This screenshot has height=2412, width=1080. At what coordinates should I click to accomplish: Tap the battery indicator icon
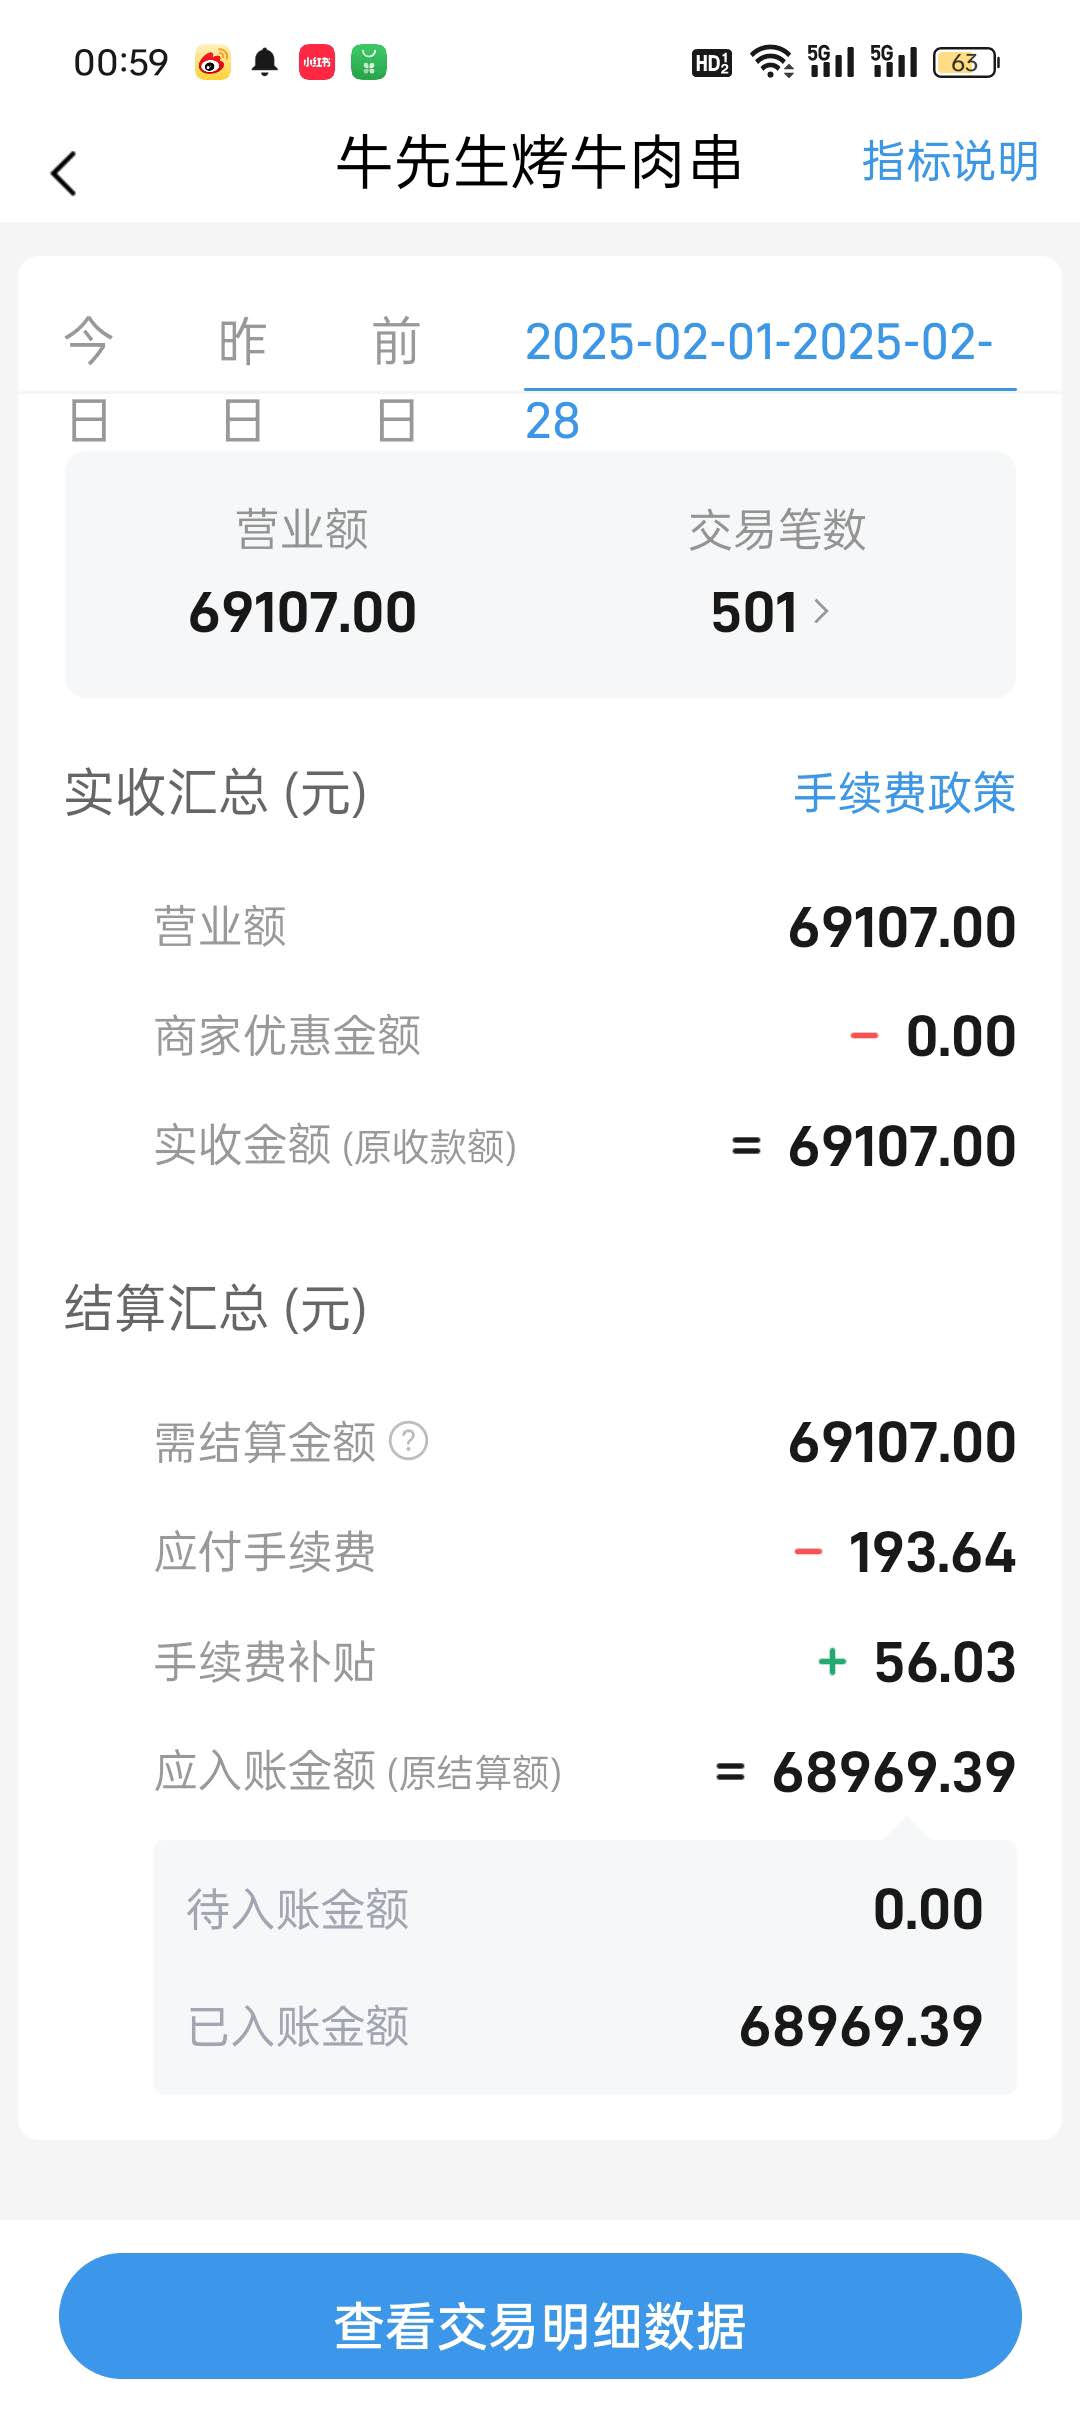(966, 63)
